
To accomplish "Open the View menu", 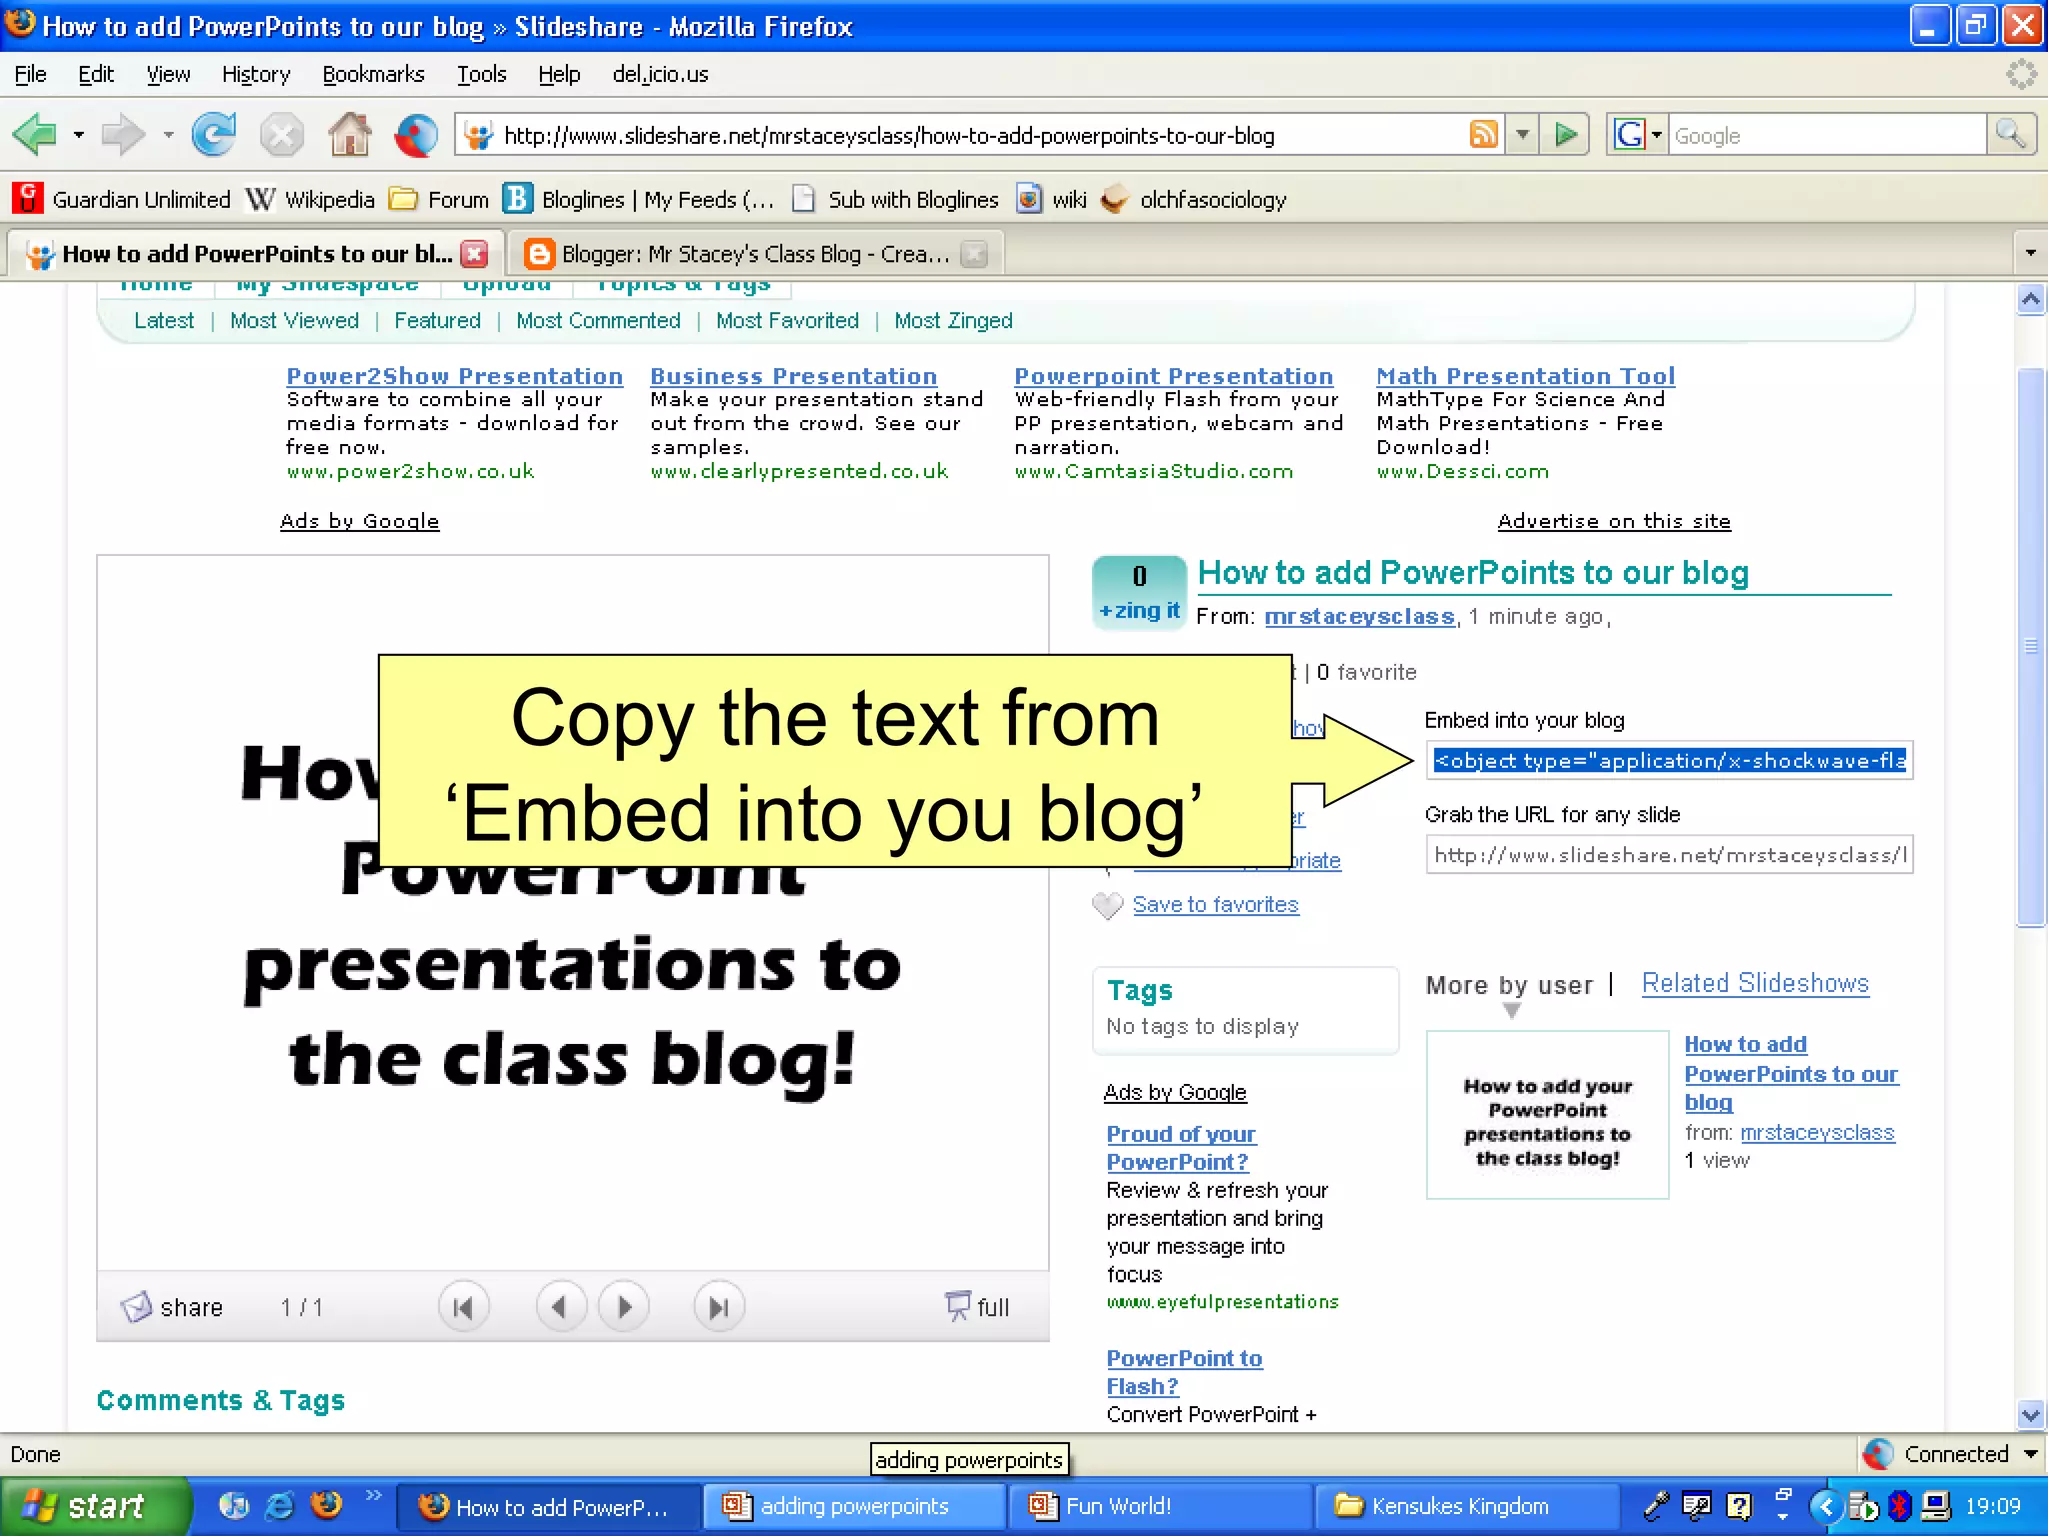I will pyautogui.click(x=168, y=74).
